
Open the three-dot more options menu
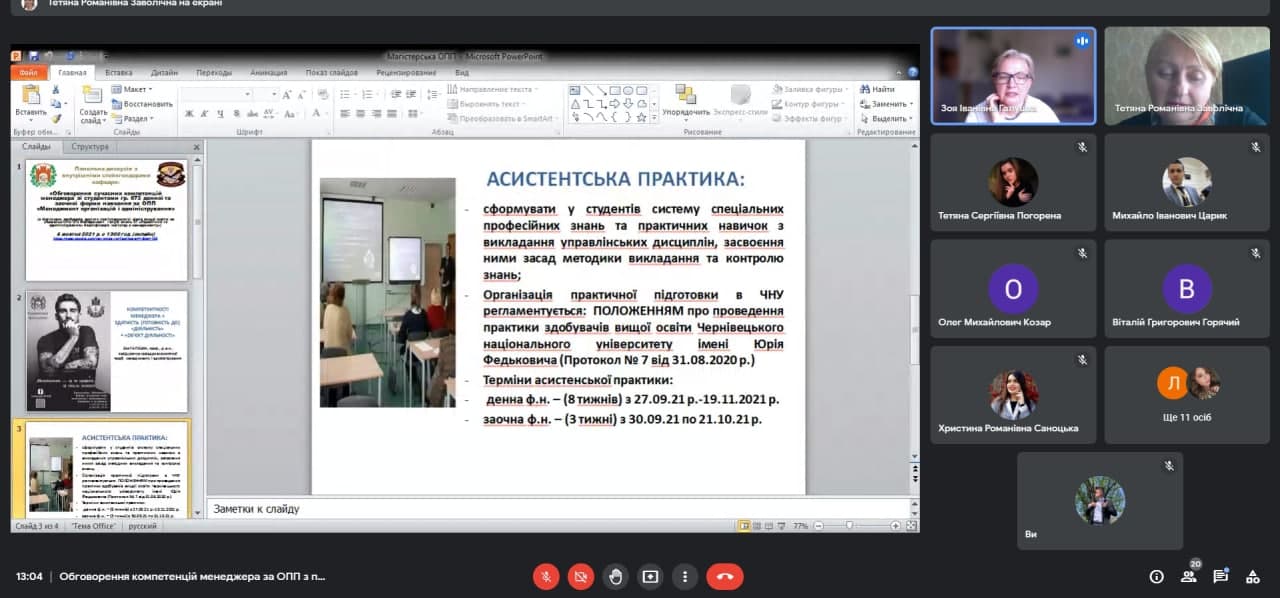(684, 576)
